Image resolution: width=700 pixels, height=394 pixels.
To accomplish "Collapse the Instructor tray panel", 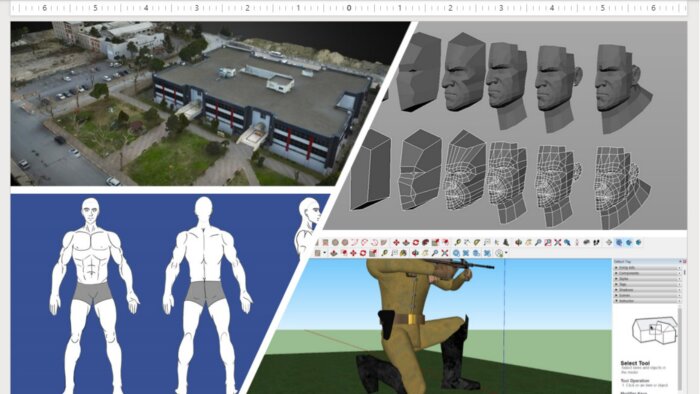I will coord(648,301).
